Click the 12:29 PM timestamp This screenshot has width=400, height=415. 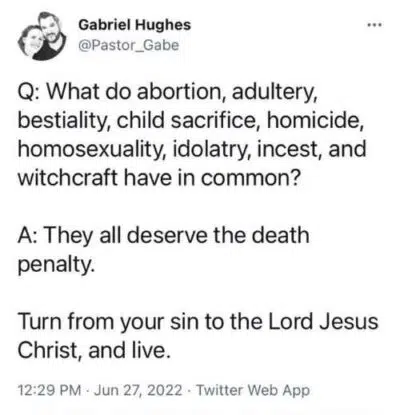click(49, 390)
